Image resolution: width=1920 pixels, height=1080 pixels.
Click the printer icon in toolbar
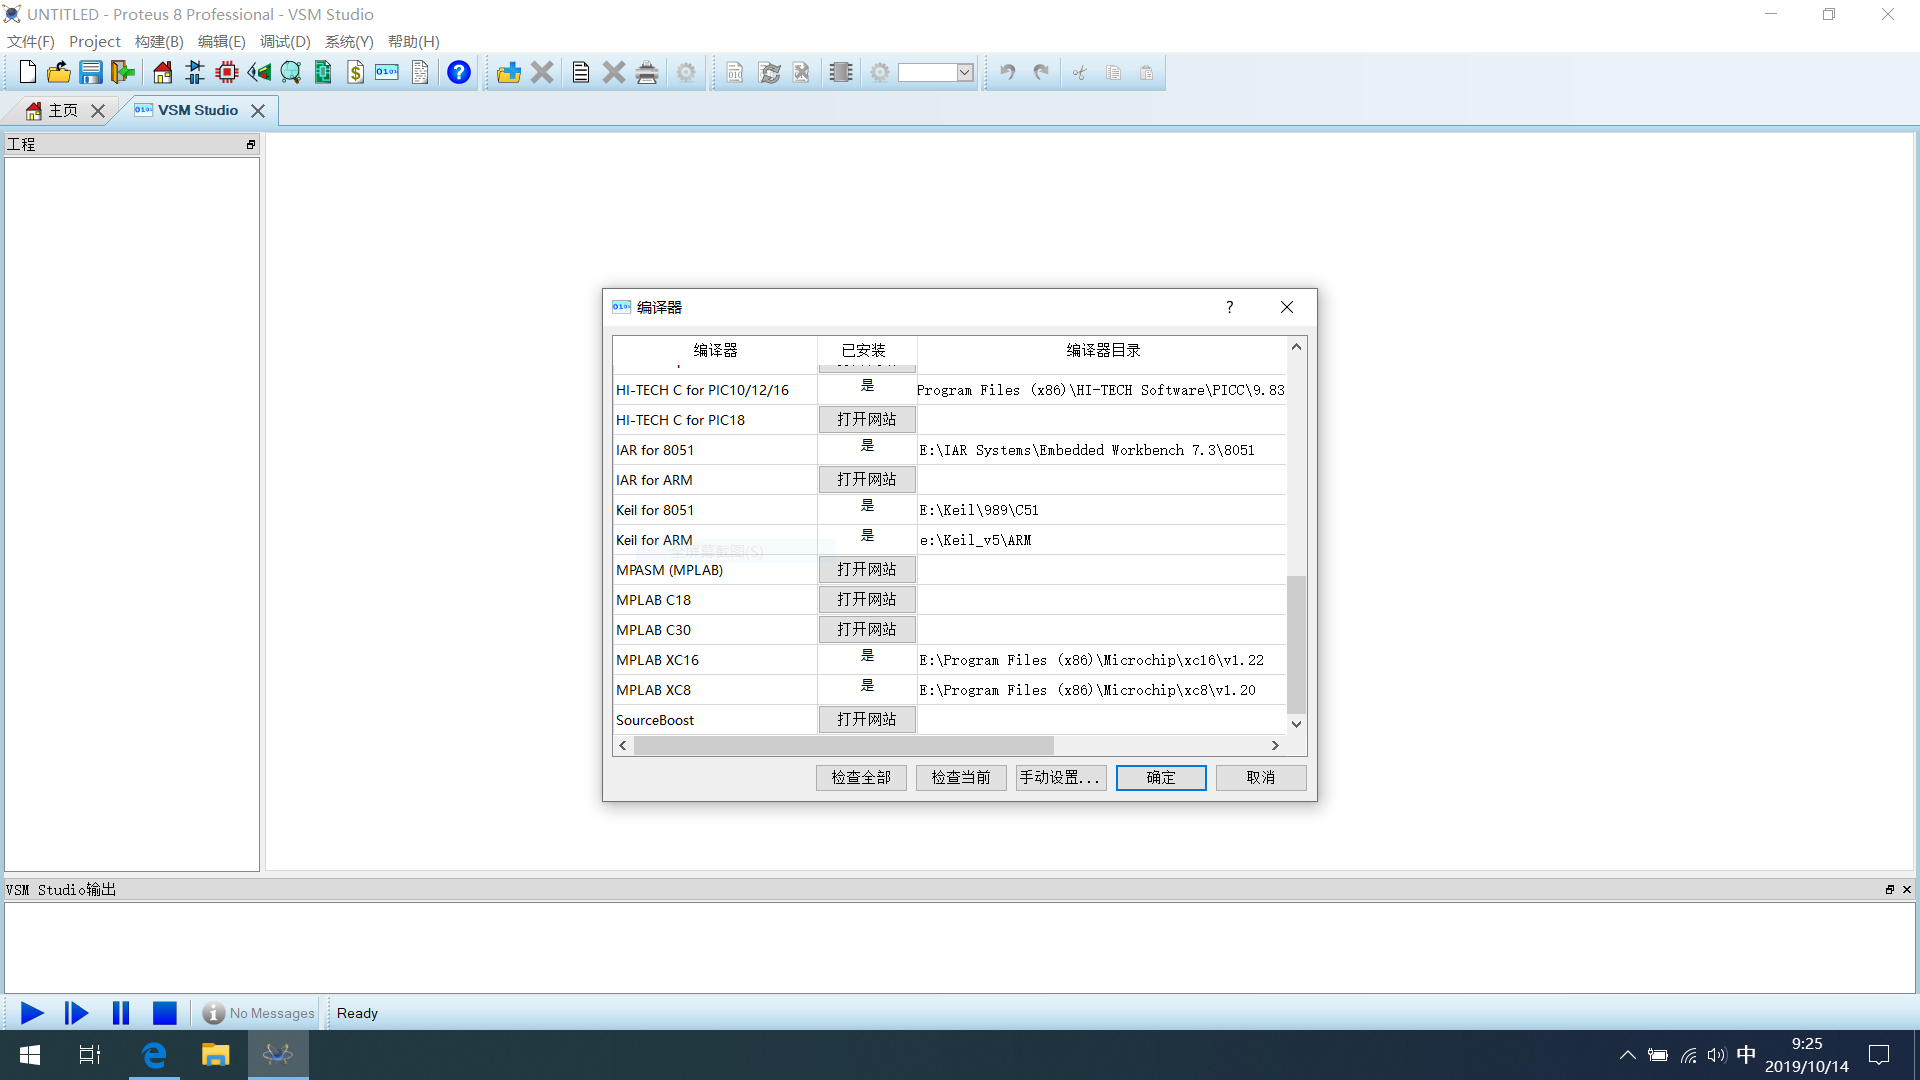click(x=647, y=72)
